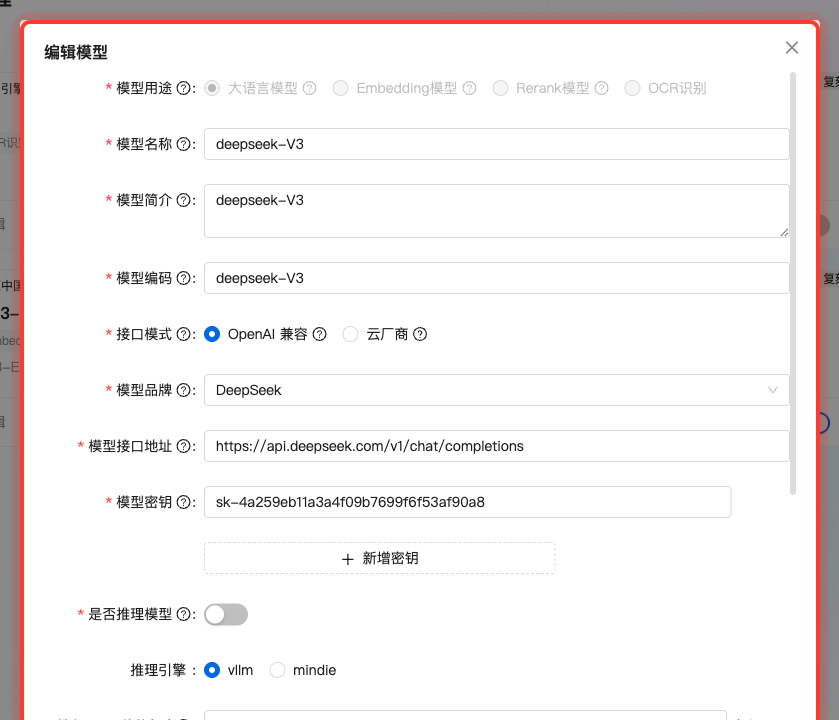
Task: Click inside the 模型密钥 key field
Action: 467,502
